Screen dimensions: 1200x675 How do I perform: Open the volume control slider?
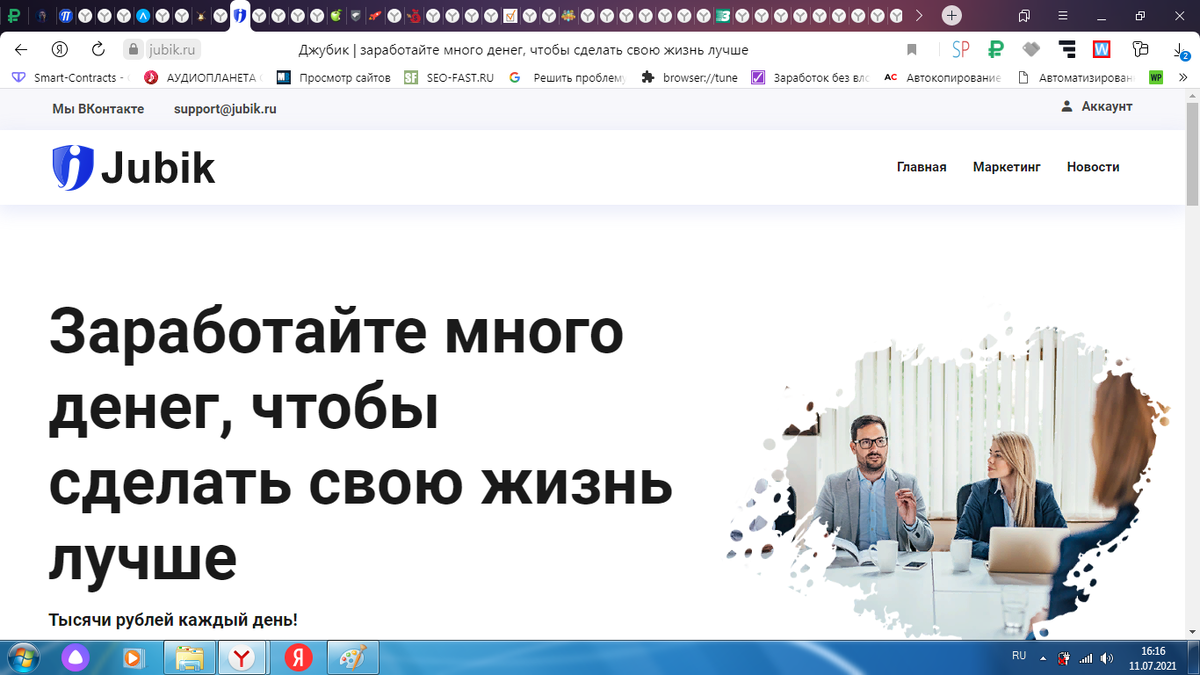[1105, 658]
